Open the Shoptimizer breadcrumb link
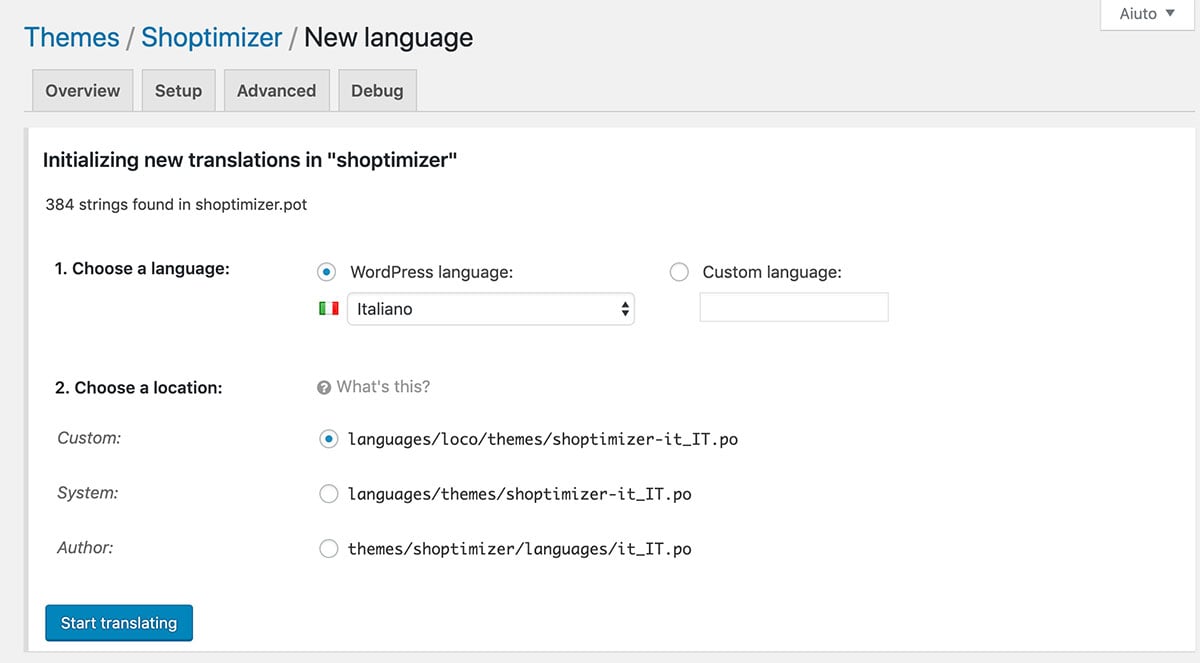 [x=212, y=38]
